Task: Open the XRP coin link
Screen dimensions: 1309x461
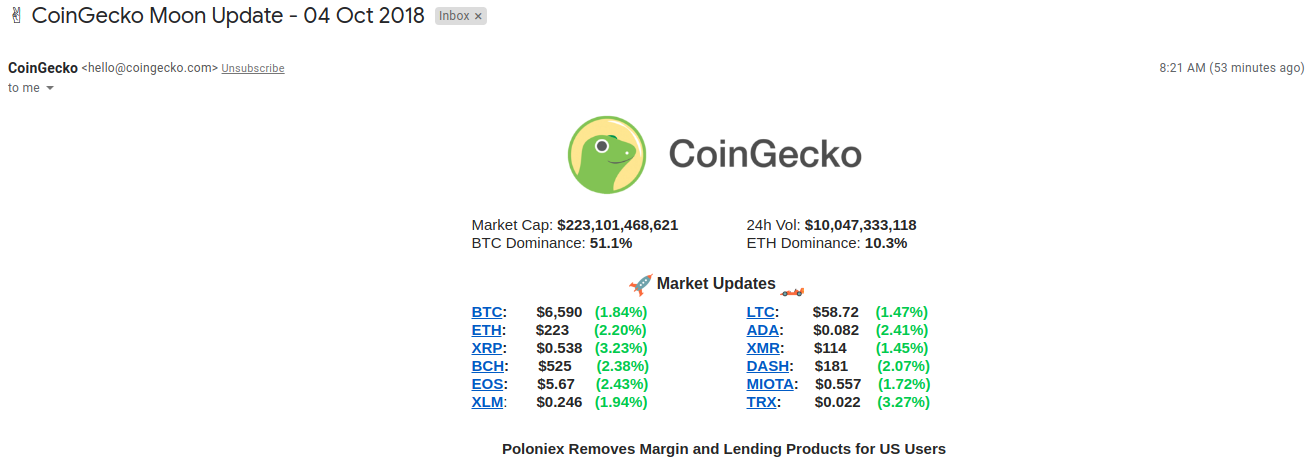Action: pos(486,348)
